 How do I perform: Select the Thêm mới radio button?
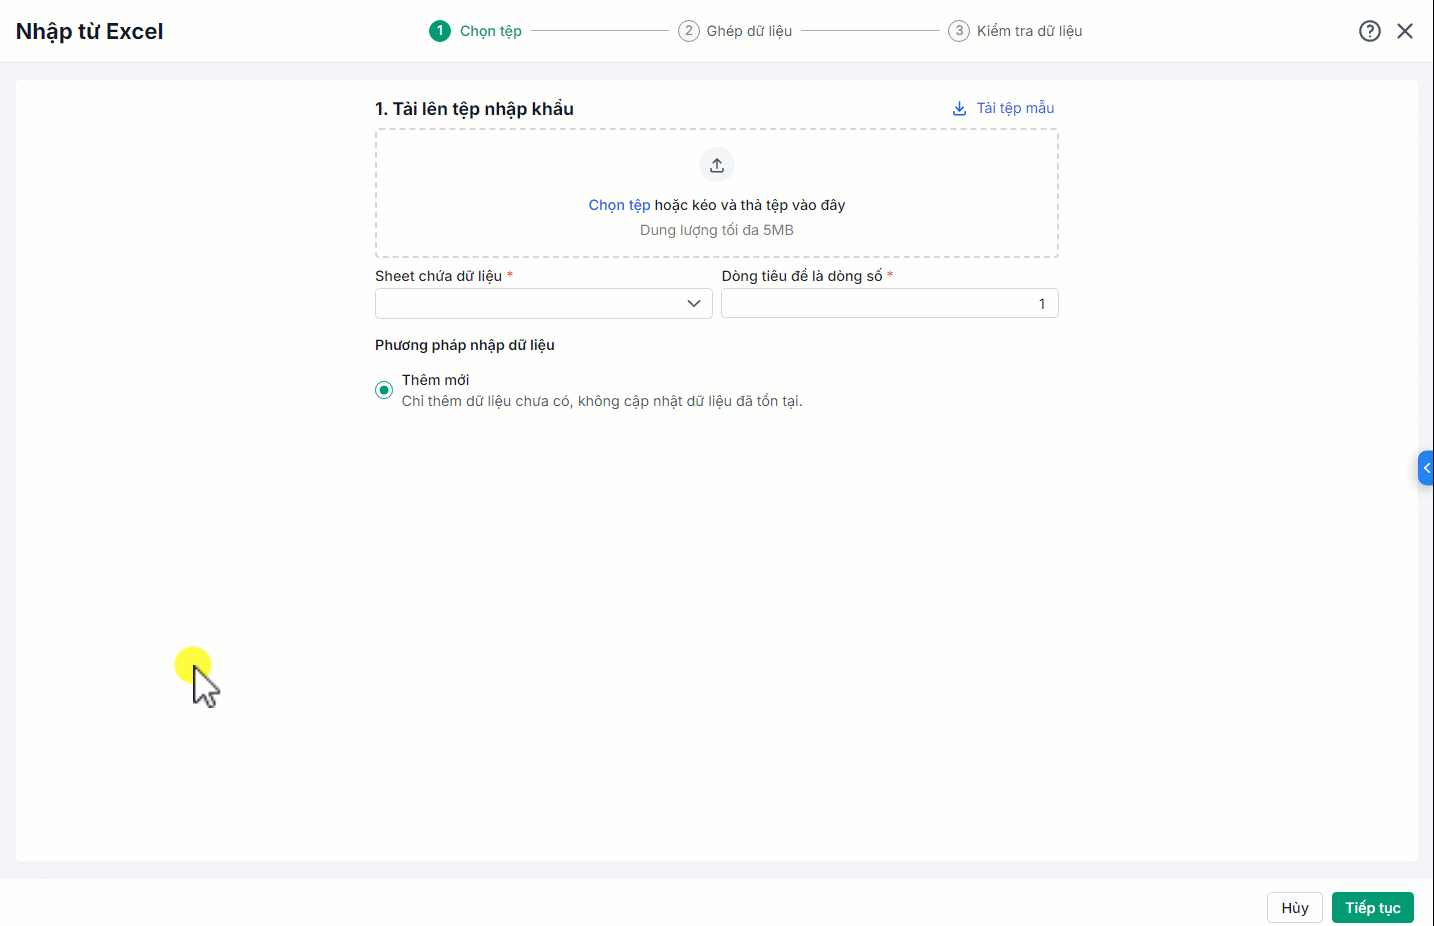pyautogui.click(x=384, y=390)
